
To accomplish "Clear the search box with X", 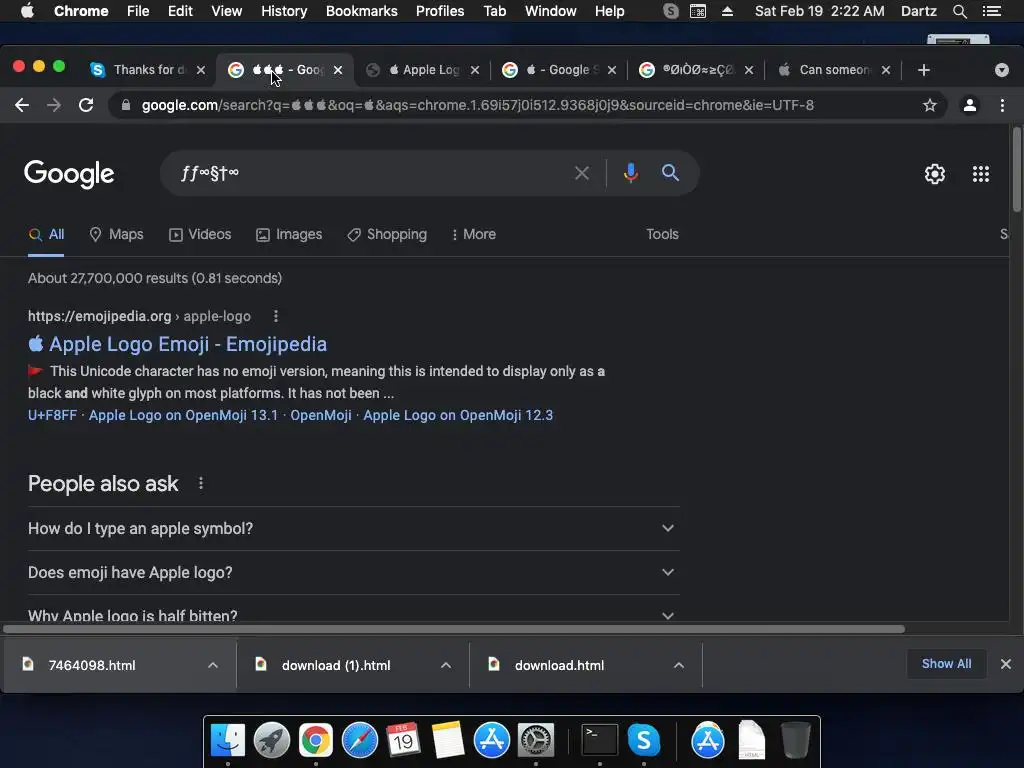I will click(x=581, y=173).
